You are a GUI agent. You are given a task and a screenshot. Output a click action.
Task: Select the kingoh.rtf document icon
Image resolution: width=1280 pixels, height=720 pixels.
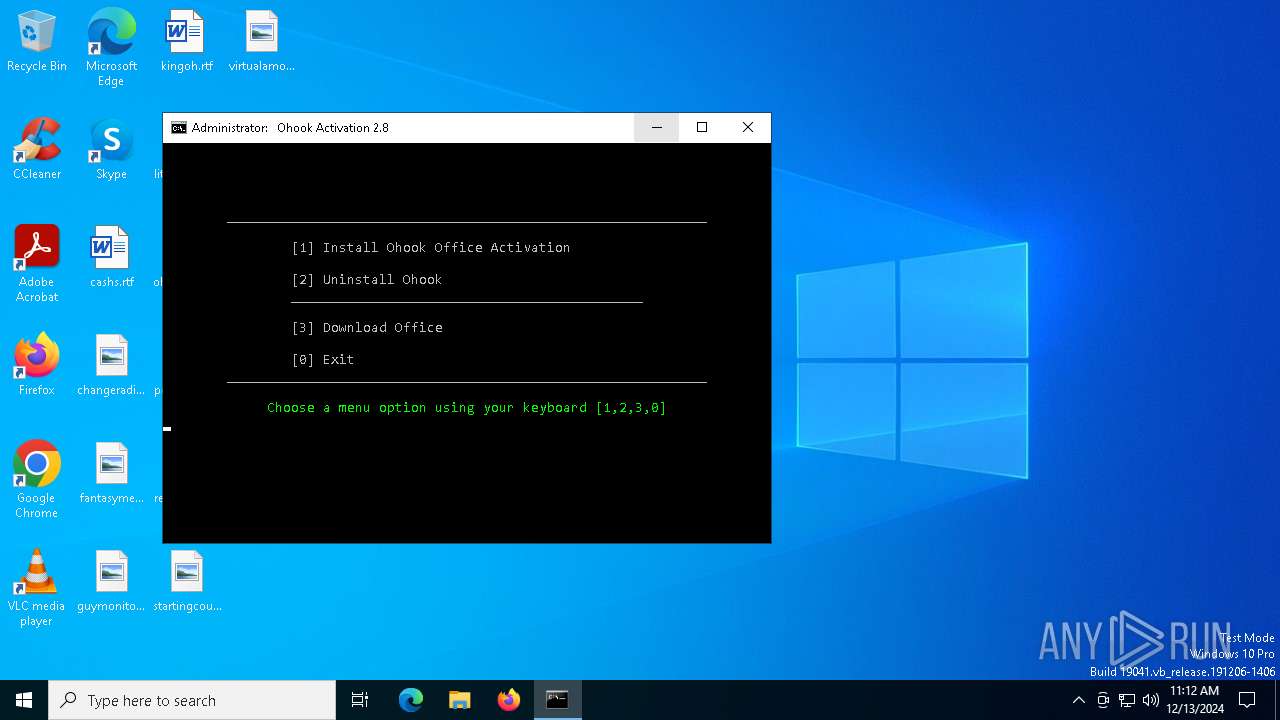point(186,41)
